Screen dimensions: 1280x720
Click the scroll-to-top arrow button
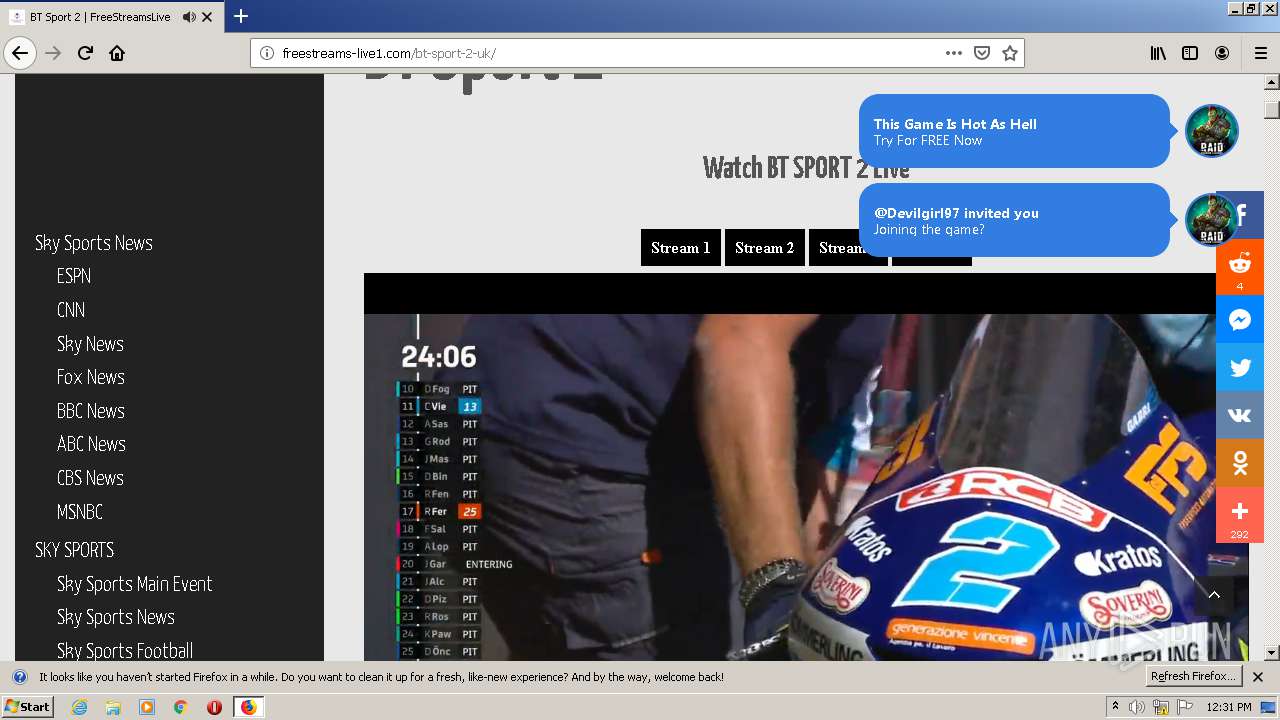[1214, 595]
